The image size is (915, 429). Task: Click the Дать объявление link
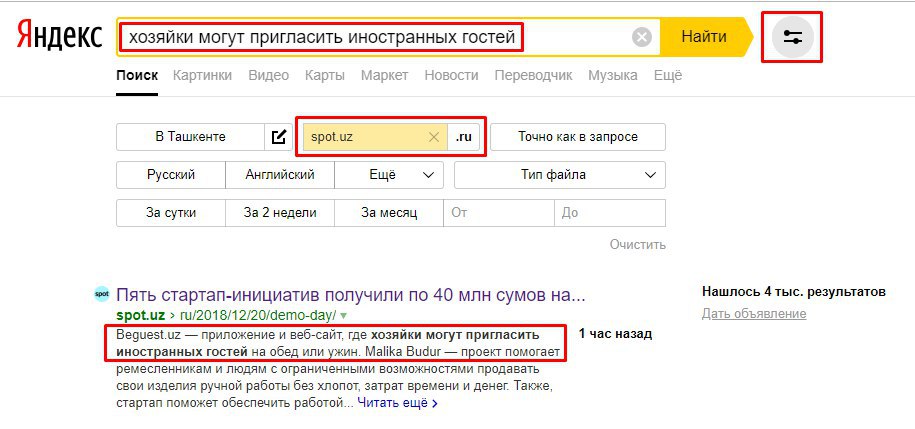[x=754, y=314]
